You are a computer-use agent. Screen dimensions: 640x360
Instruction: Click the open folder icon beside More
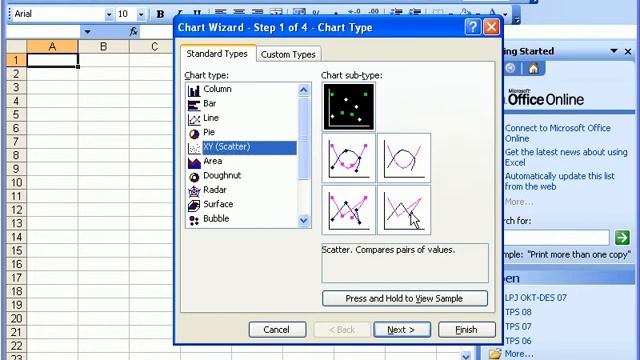495,353
